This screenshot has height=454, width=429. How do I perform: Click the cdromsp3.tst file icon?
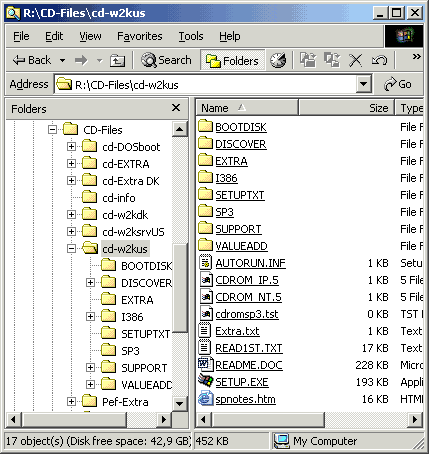[x=206, y=313]
